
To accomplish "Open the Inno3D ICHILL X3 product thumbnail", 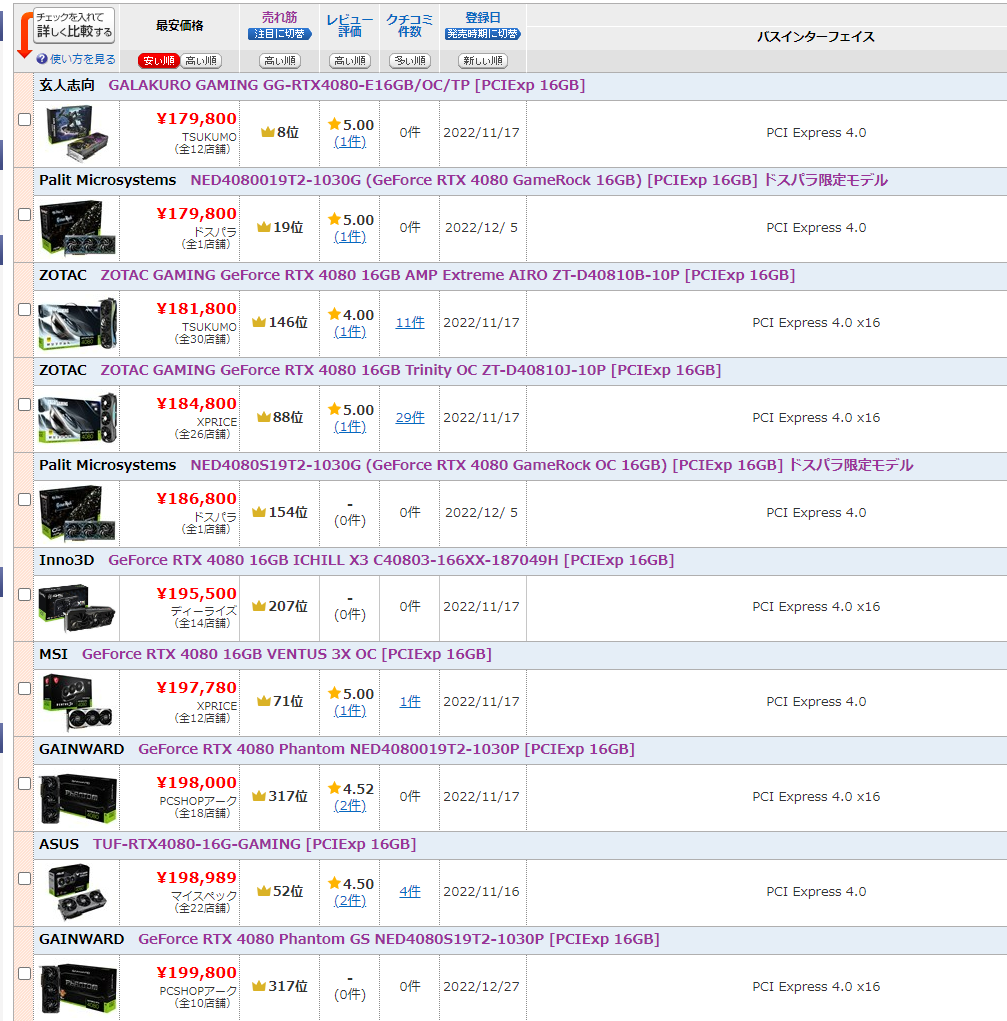I will pos(78,608).
